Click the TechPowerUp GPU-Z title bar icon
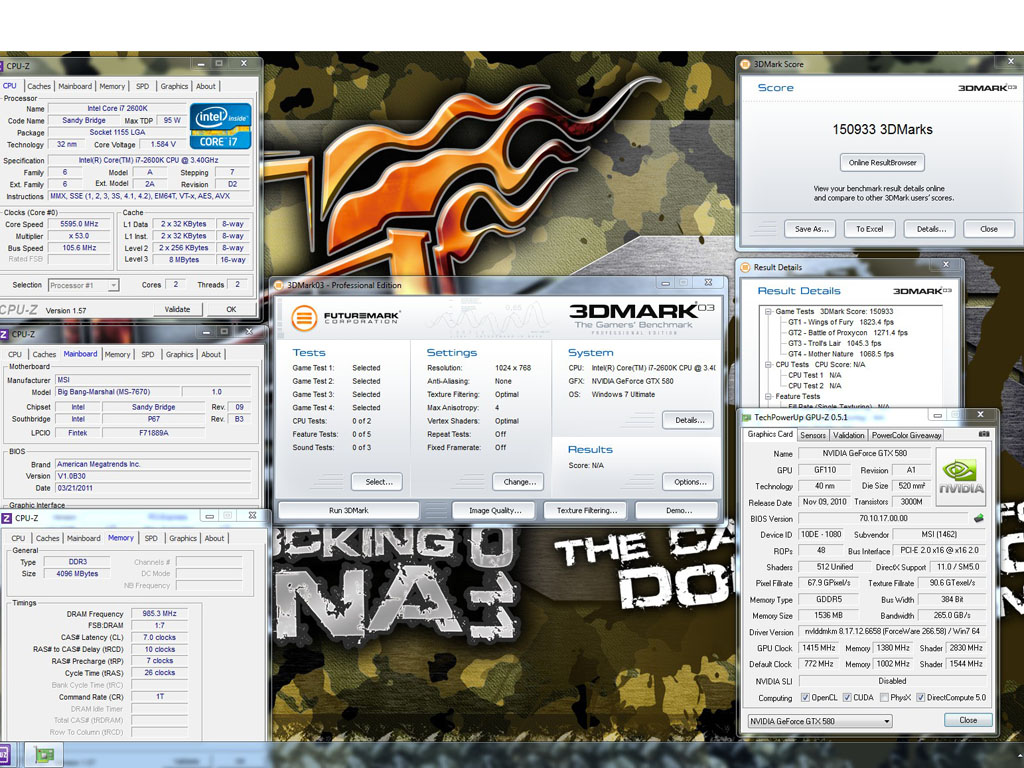Viewport: 1024px width, 768px height. pyautogui.click(x=746, y=417)
